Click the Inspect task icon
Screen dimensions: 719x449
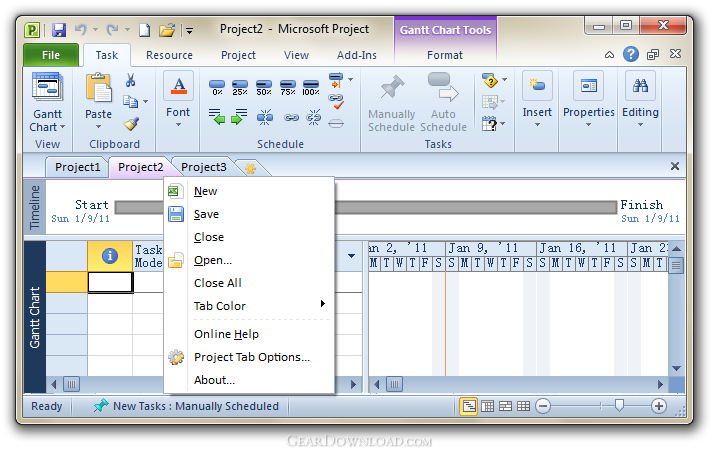[490, 81]
